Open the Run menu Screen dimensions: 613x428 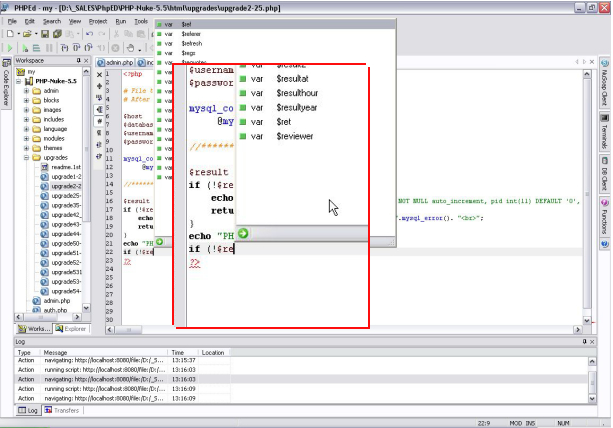pyautogui.click(x=121, y=21)
